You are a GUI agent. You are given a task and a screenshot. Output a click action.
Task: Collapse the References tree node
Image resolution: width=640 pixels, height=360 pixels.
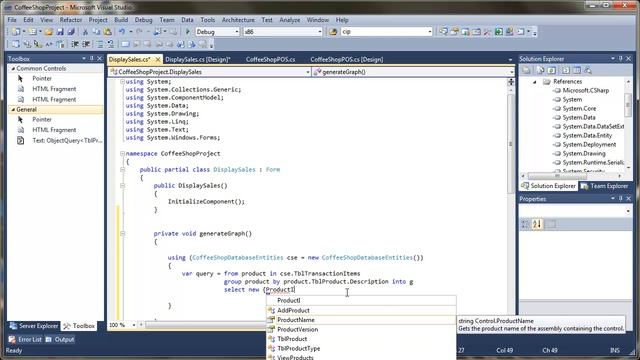[x=535, y=82]
